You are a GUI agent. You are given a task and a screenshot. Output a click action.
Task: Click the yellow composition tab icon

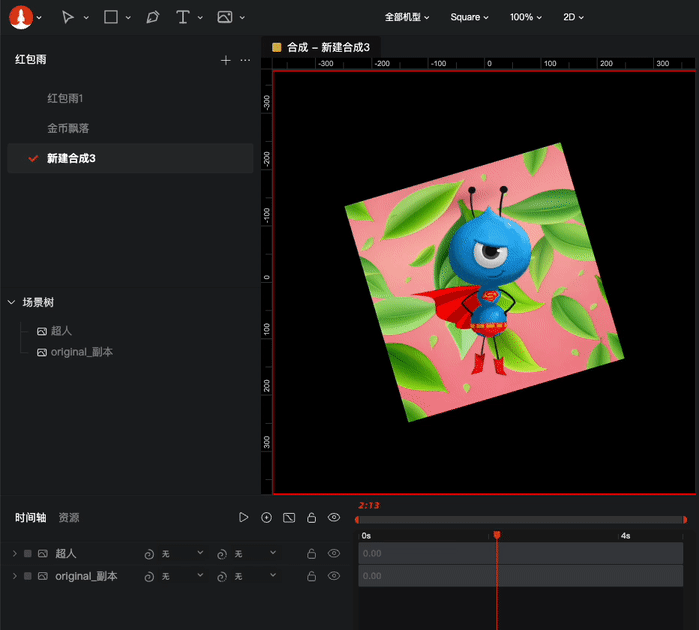click(x=276, y=47)
